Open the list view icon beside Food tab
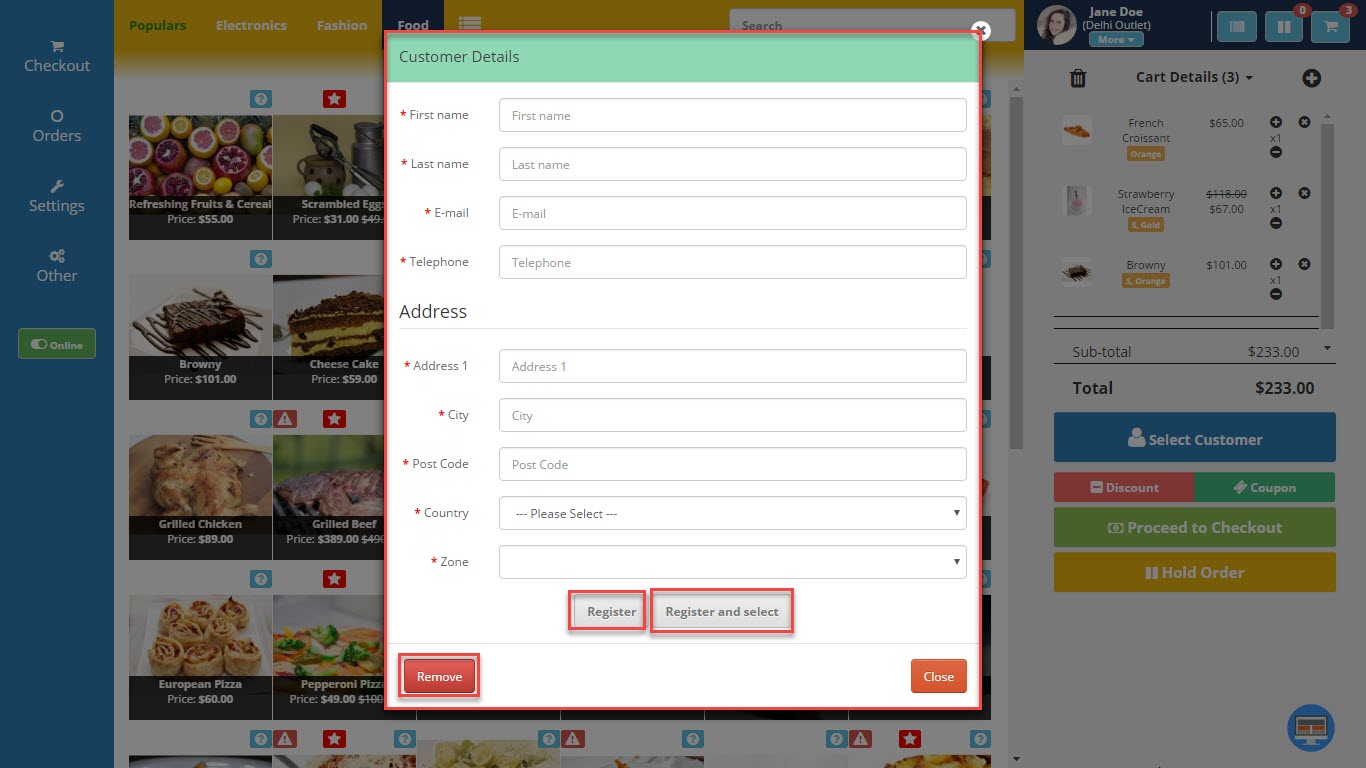This screenshot has width=1366, height=768. point(470,25)
